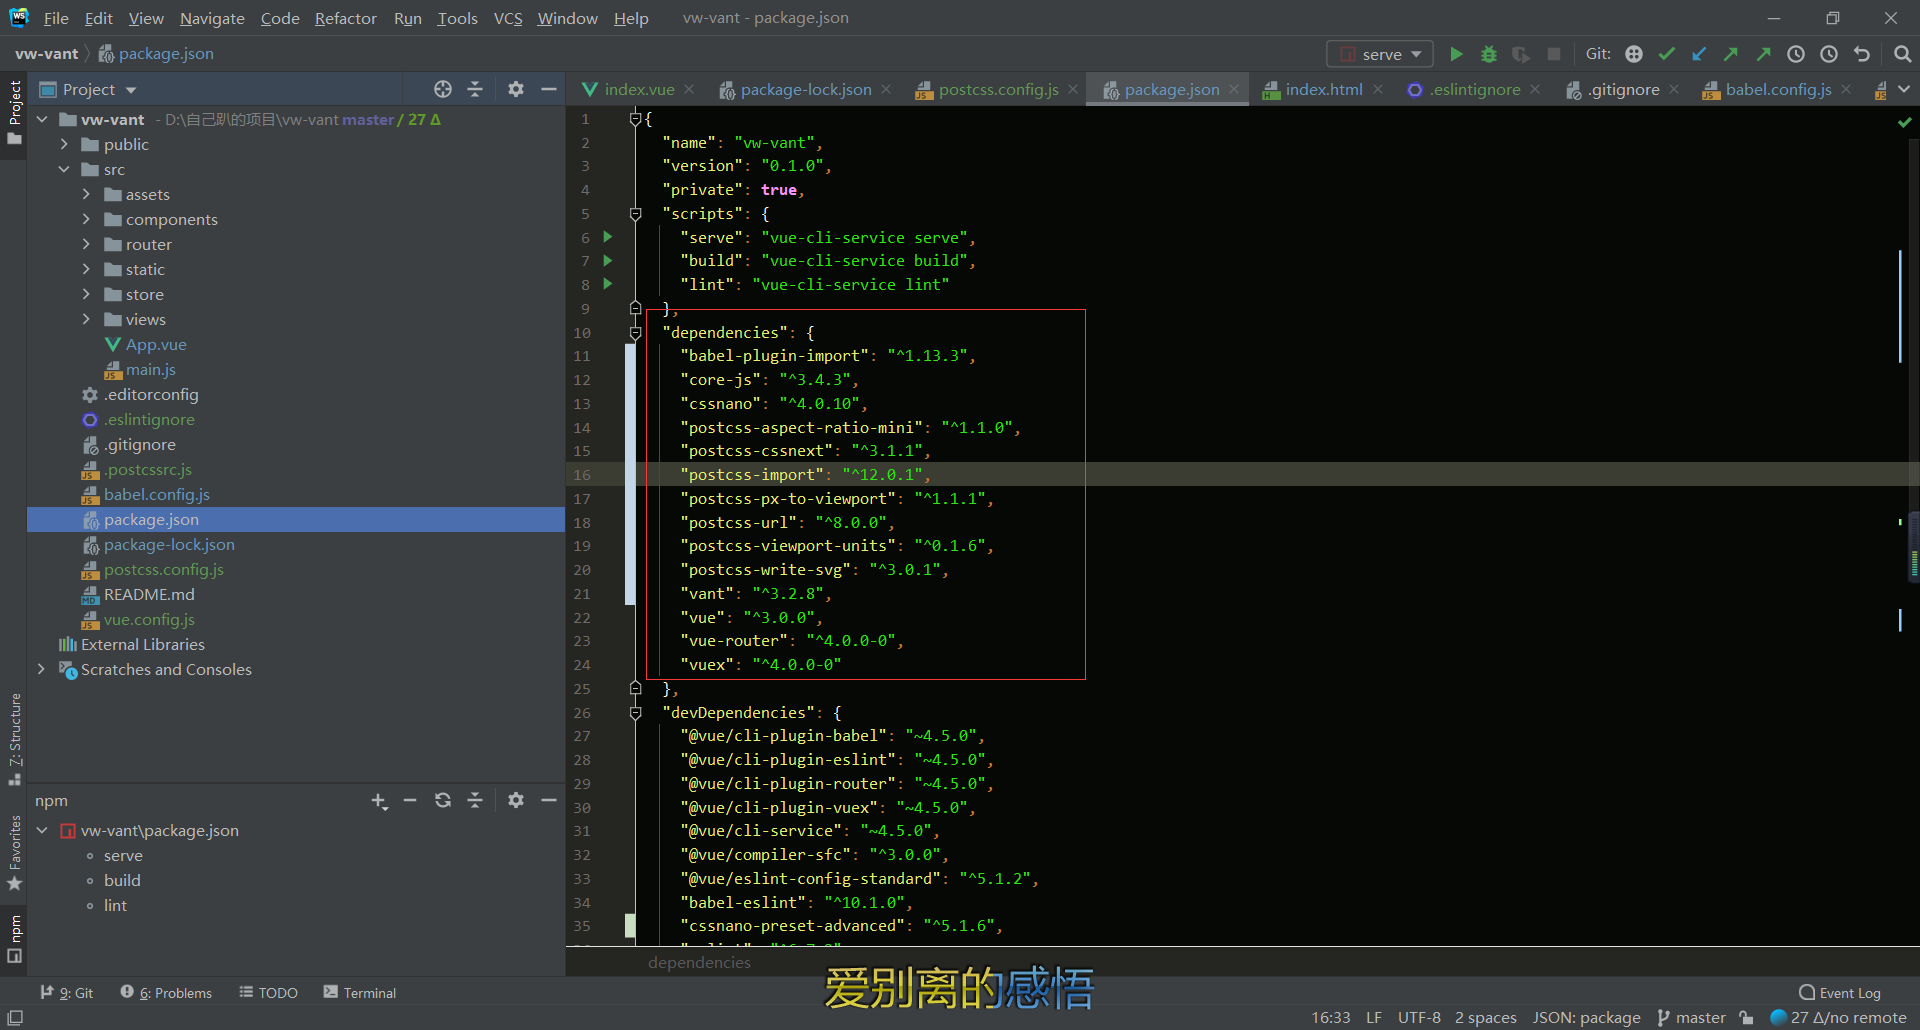Remove entry in npm panel
Viewport: 1920px width, 1030px height.
(x=410, y=800)
